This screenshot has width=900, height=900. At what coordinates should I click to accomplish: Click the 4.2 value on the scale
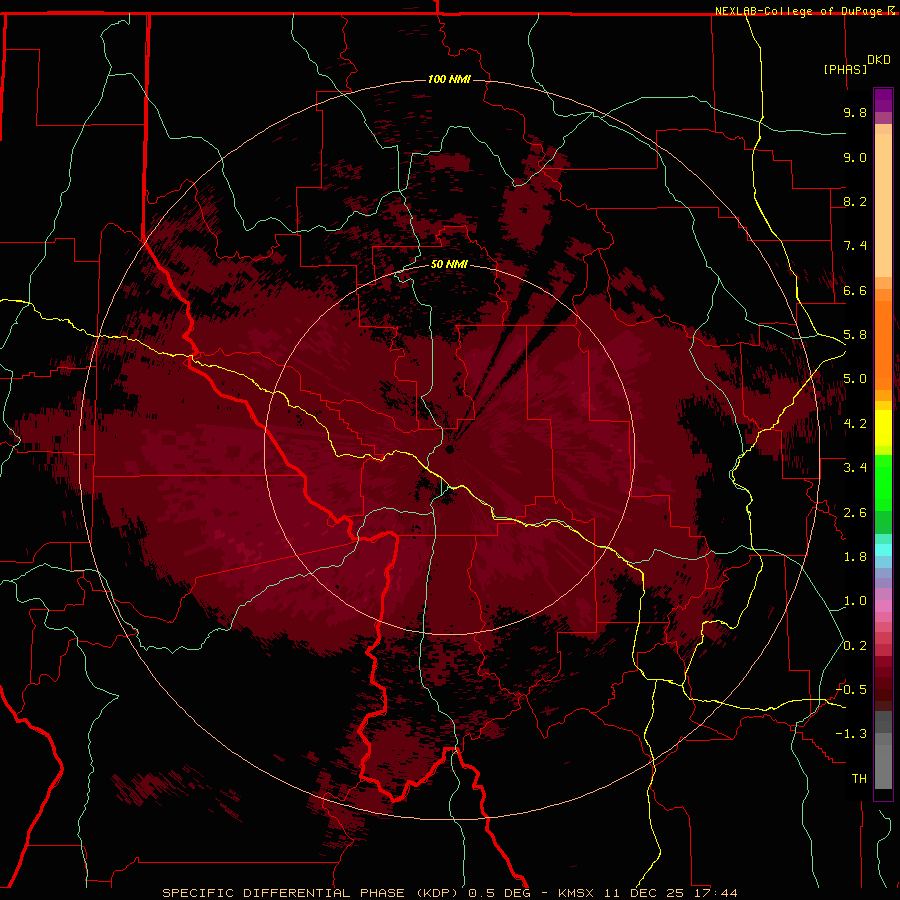(x=855, y=424)
